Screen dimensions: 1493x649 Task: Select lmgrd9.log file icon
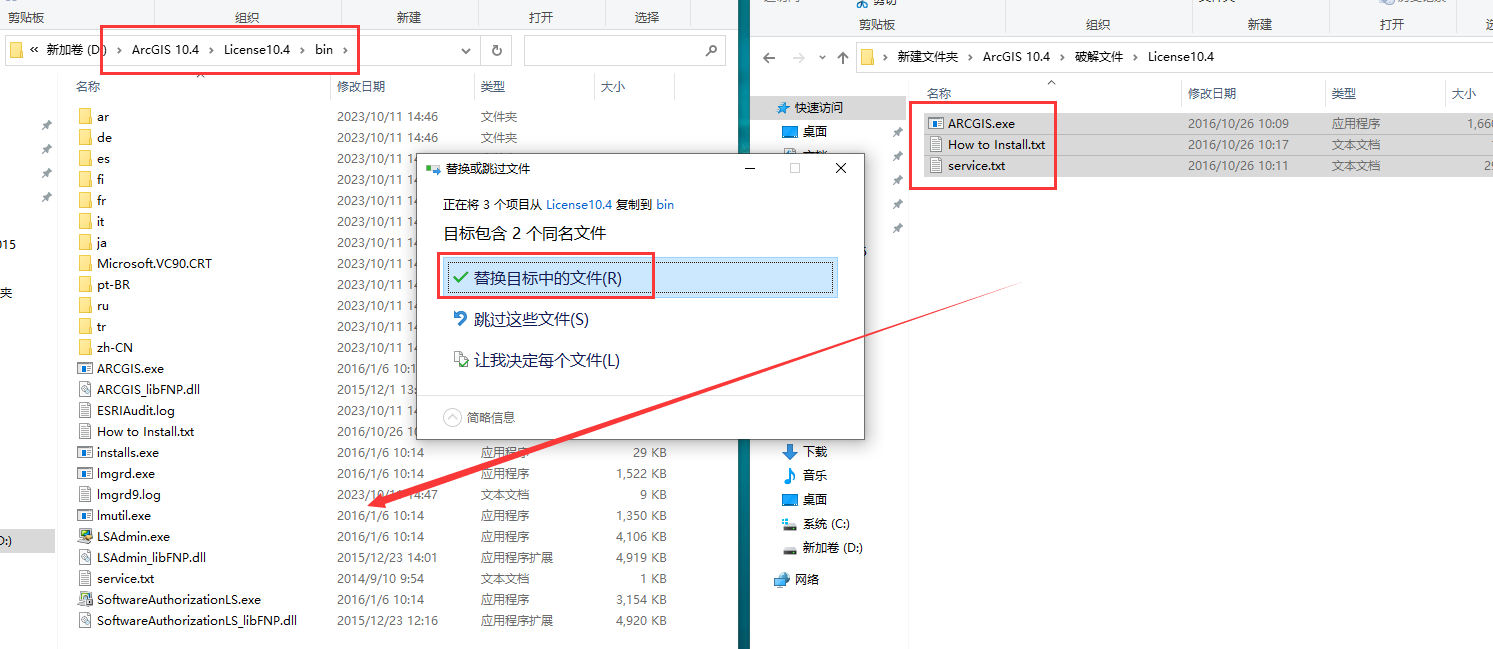coord(85,495)
